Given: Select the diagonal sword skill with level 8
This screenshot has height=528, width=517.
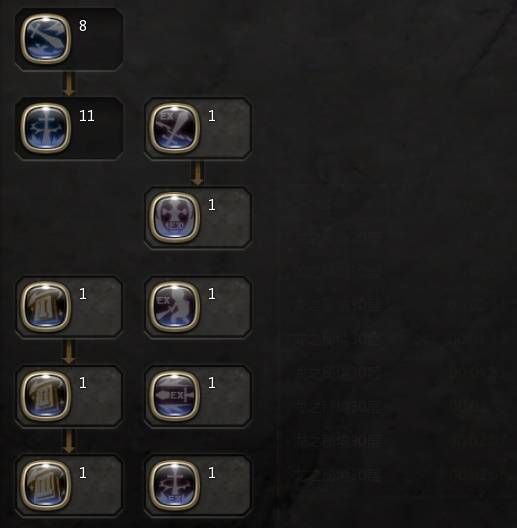Looking at the screenshot, I should click(x=46, y=39).
